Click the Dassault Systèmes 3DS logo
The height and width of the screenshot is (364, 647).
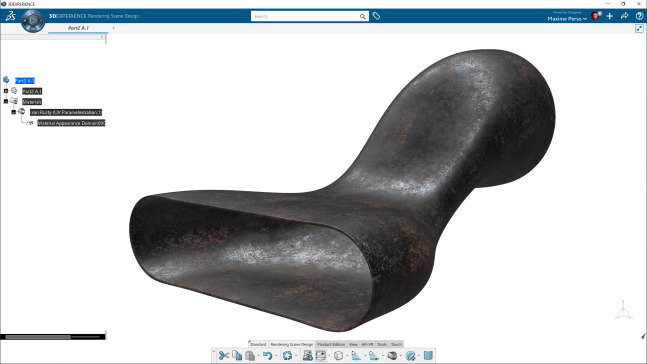[10, 16]
